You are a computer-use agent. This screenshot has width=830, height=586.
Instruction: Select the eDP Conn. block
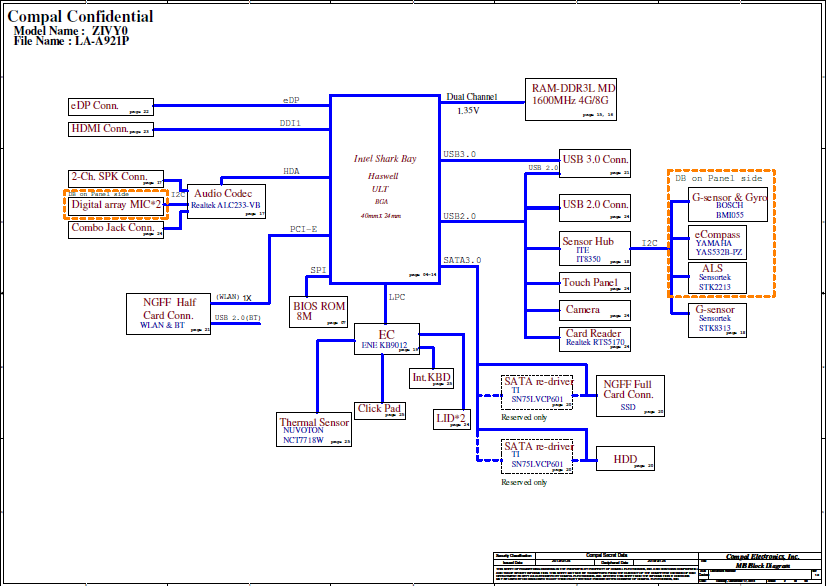(110, 106)
